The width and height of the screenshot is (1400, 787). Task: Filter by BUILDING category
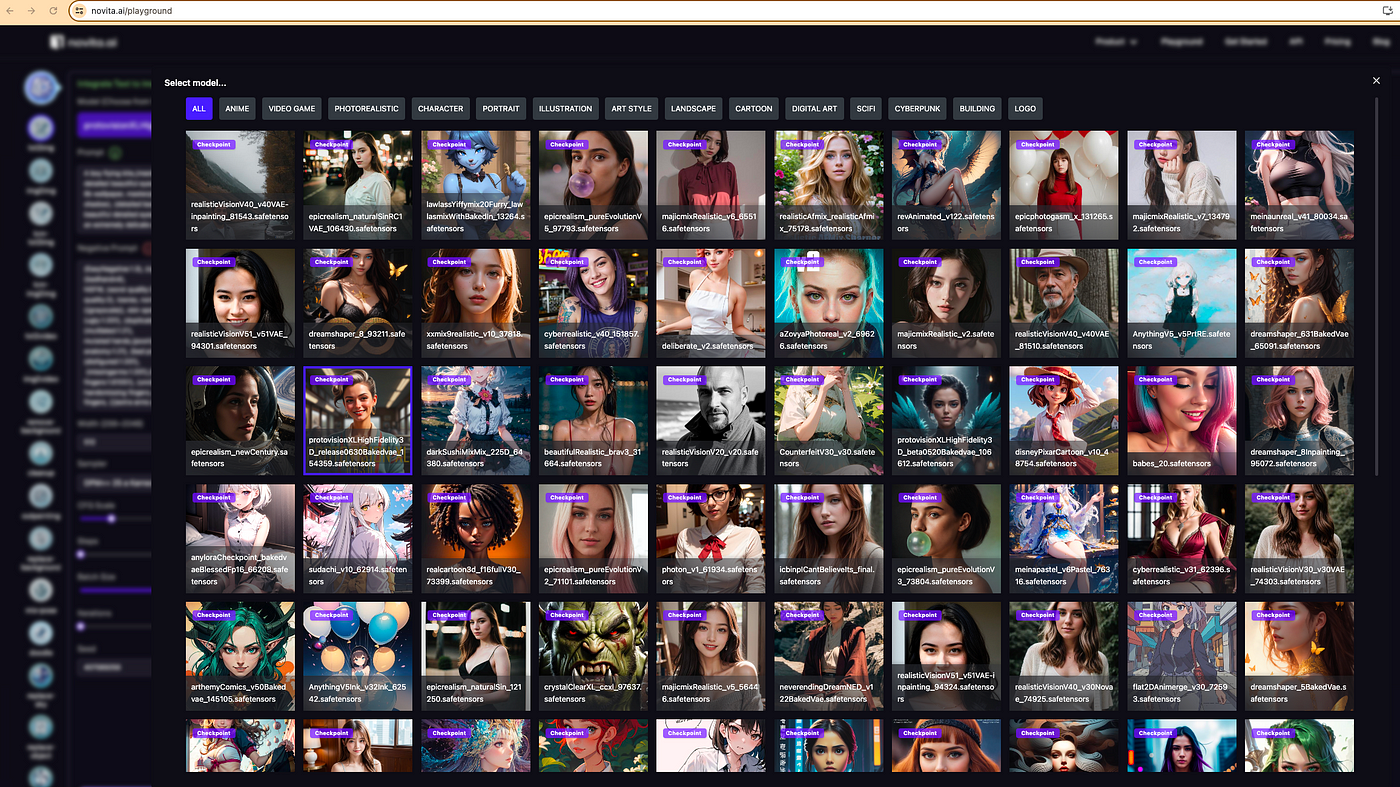[977, 109]
